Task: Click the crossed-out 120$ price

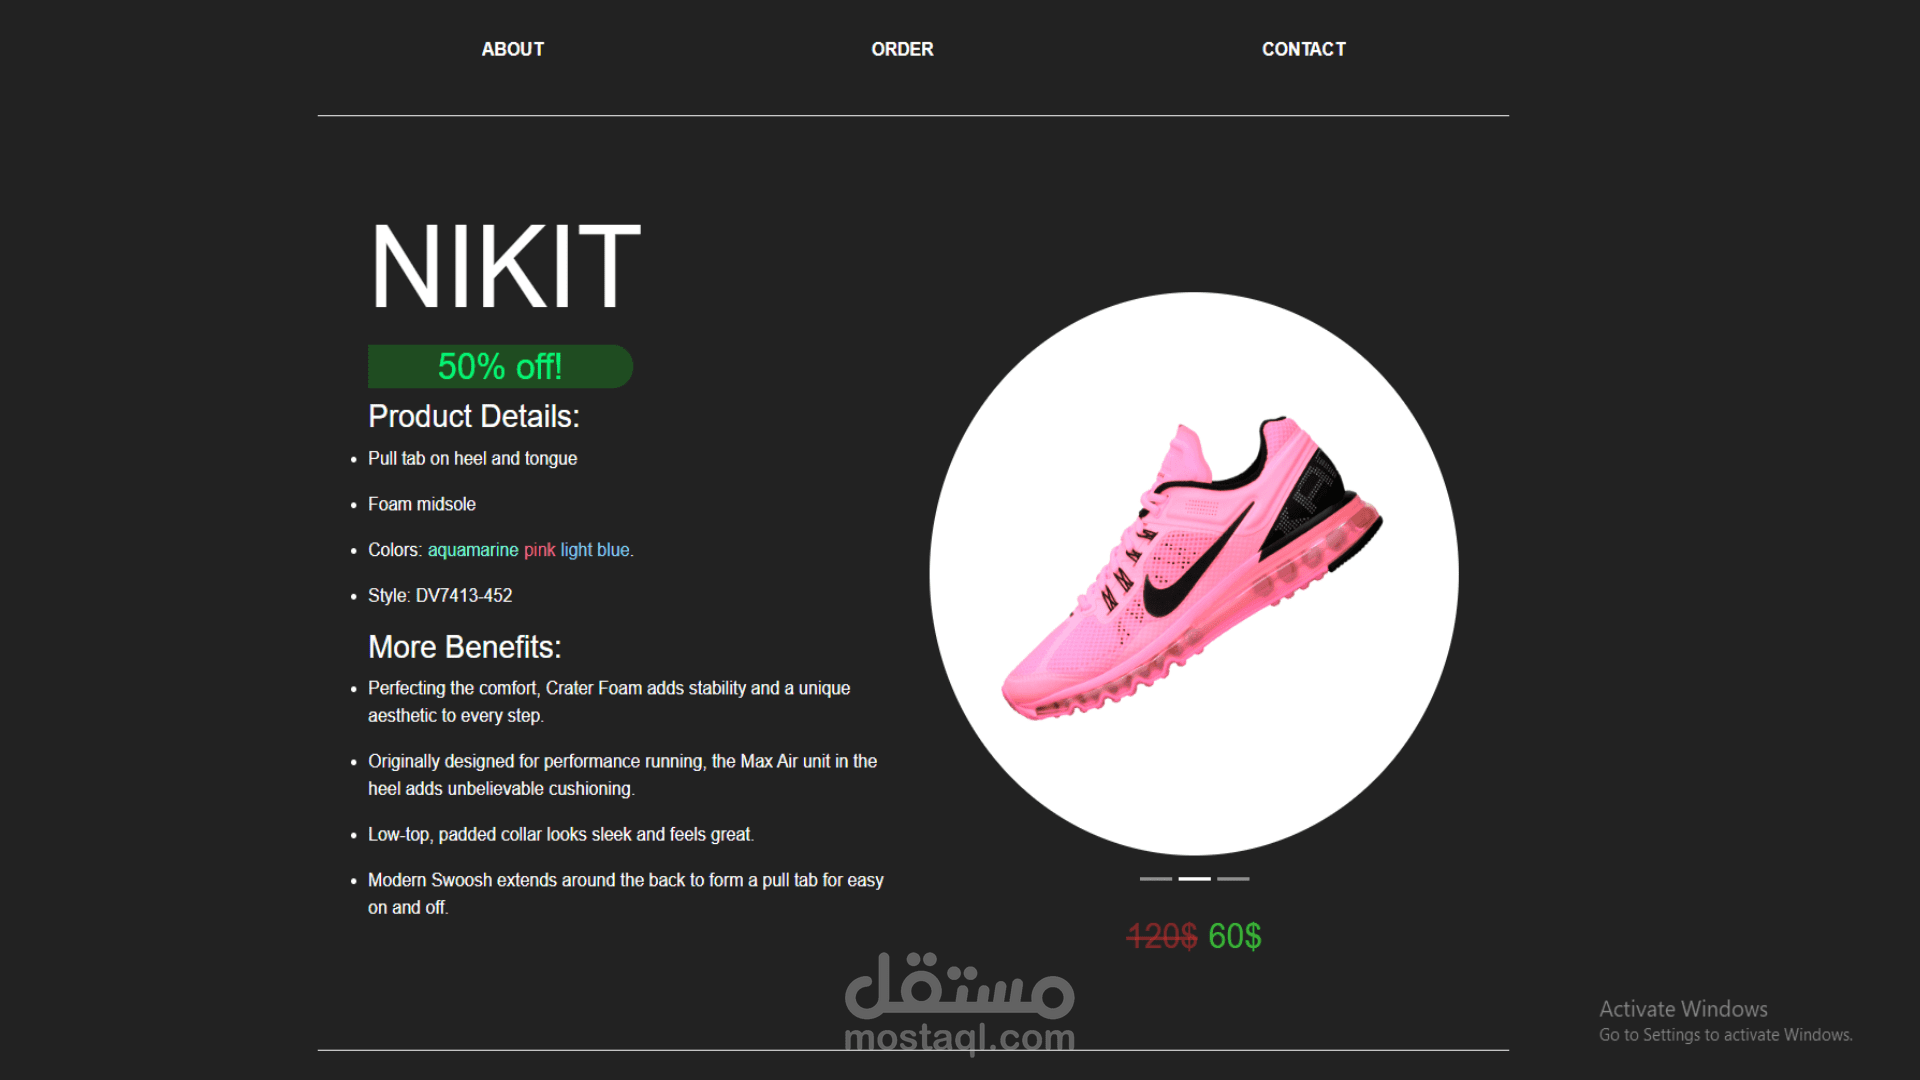Action: point(1161,936)
